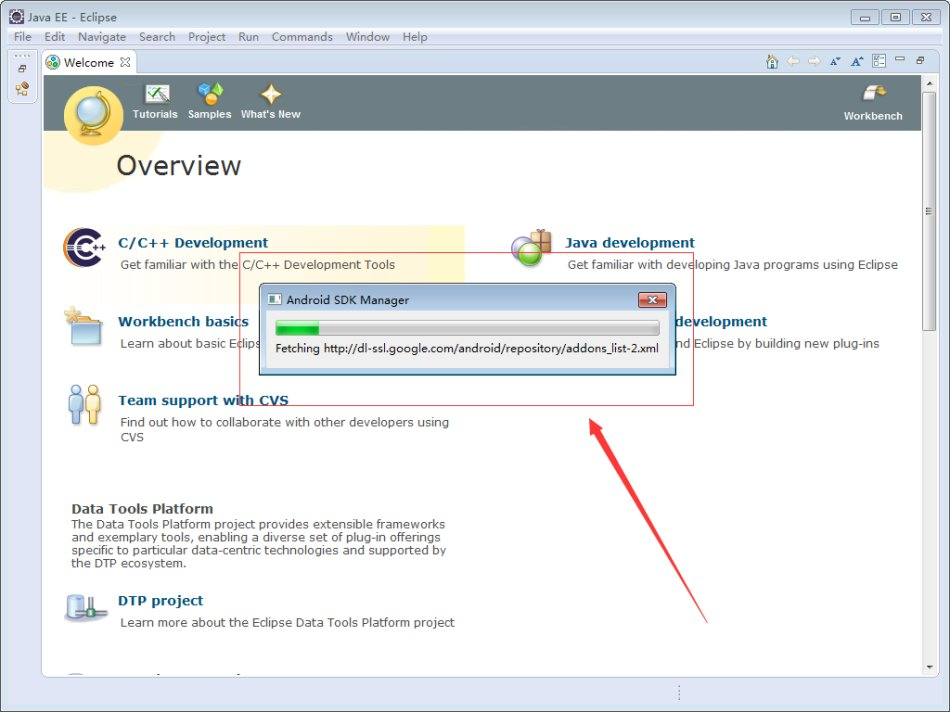
Task: Minimize the Welcome view
Action: 900,59
